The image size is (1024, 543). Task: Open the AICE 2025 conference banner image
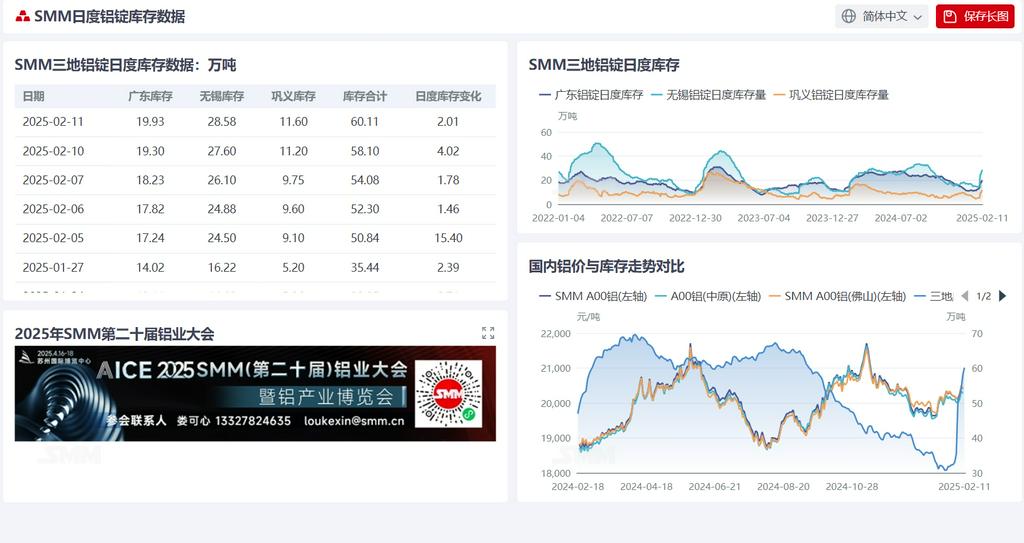coord(255,393)
